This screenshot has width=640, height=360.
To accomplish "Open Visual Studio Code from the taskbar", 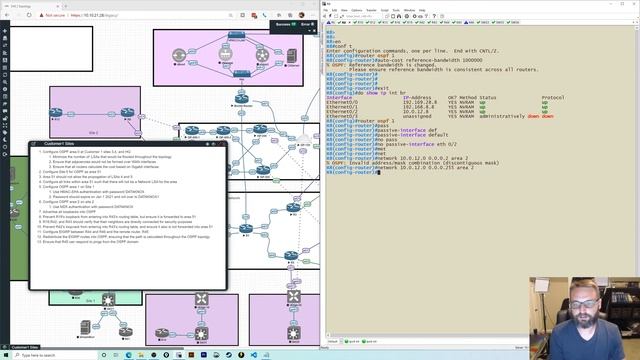I will click(x=254, y=355).
